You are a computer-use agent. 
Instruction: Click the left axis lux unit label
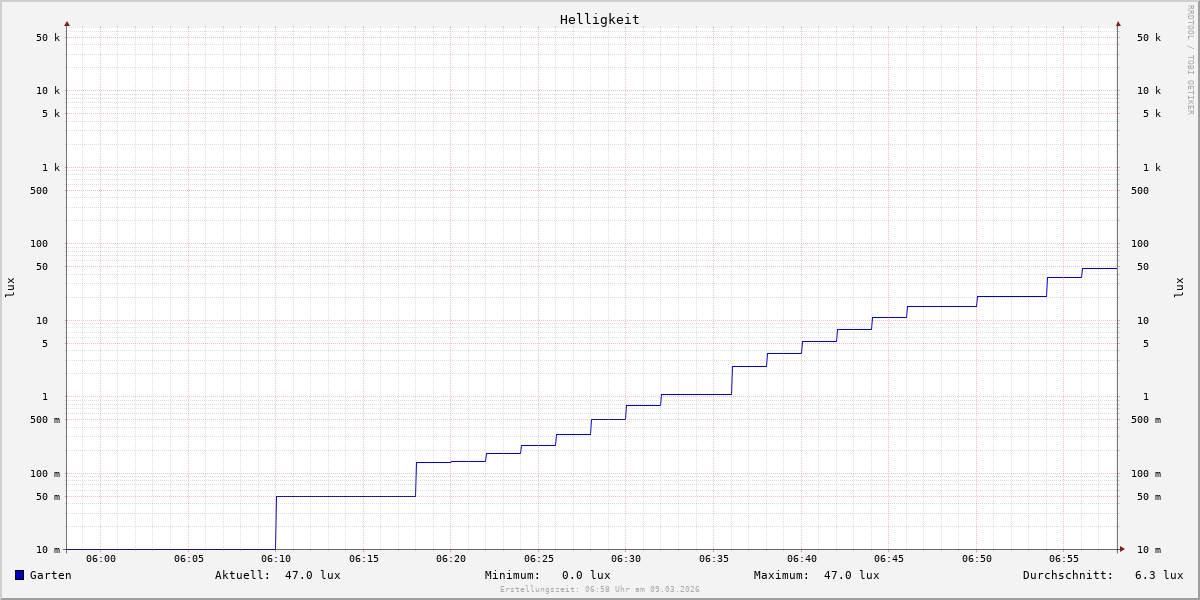[10, 287]
